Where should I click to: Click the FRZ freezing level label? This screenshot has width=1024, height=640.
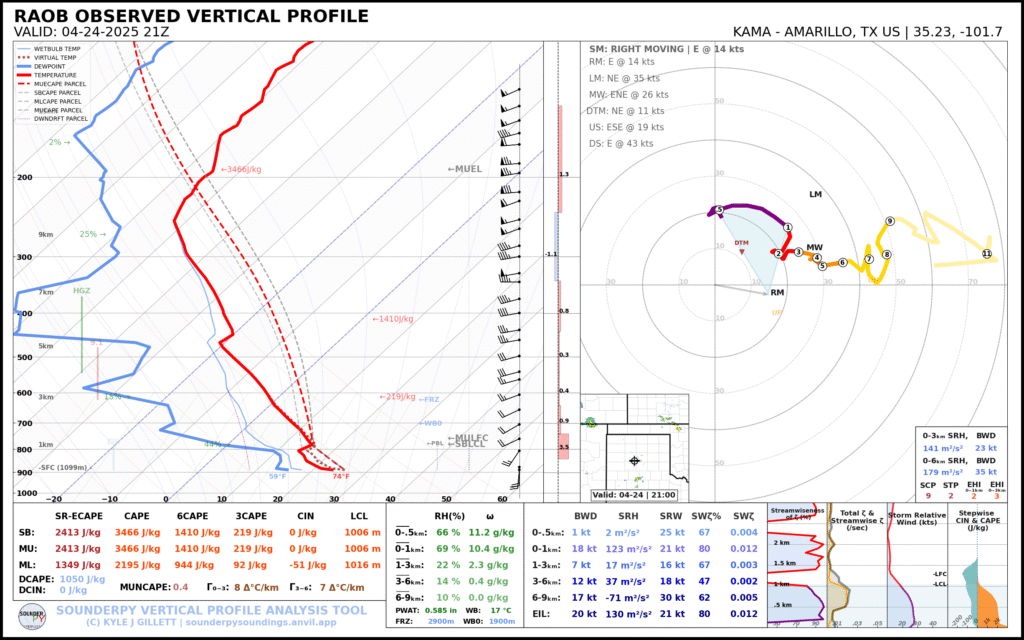(x=428, y=399)
